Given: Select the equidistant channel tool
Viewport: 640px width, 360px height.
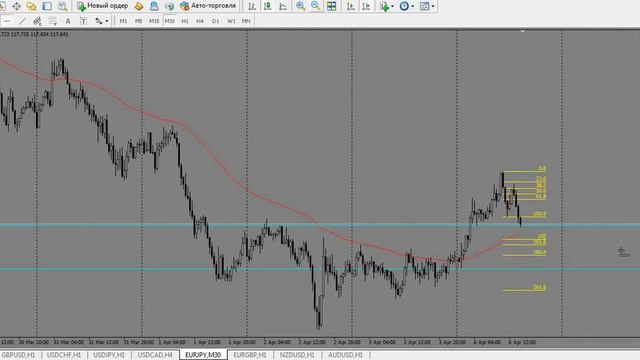Looking at the screenshot, I should 37,21.
